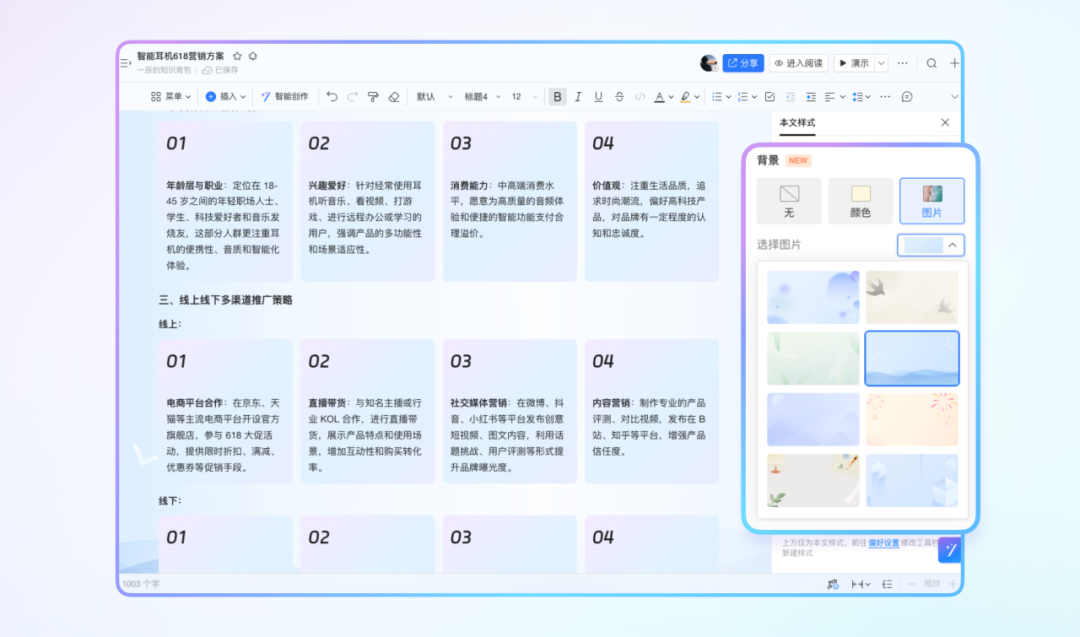Viewport: 1080px width, 637px height.
Task: Open the comment bubble icon
Action: click(x=907, y=97)
